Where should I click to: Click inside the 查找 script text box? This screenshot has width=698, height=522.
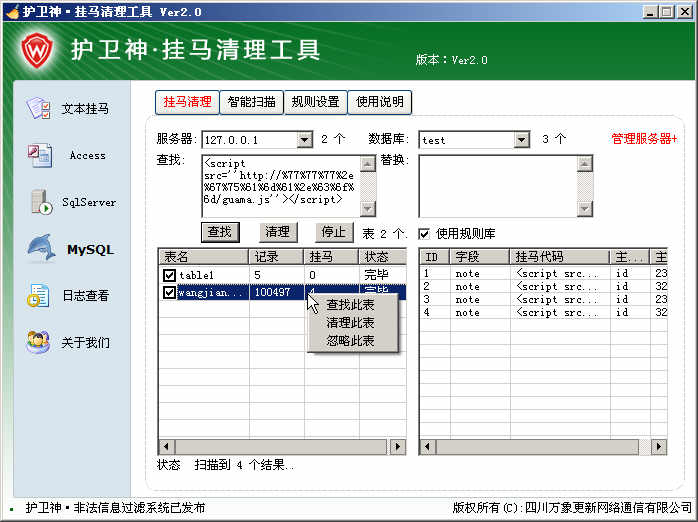(x=281, y=186)
